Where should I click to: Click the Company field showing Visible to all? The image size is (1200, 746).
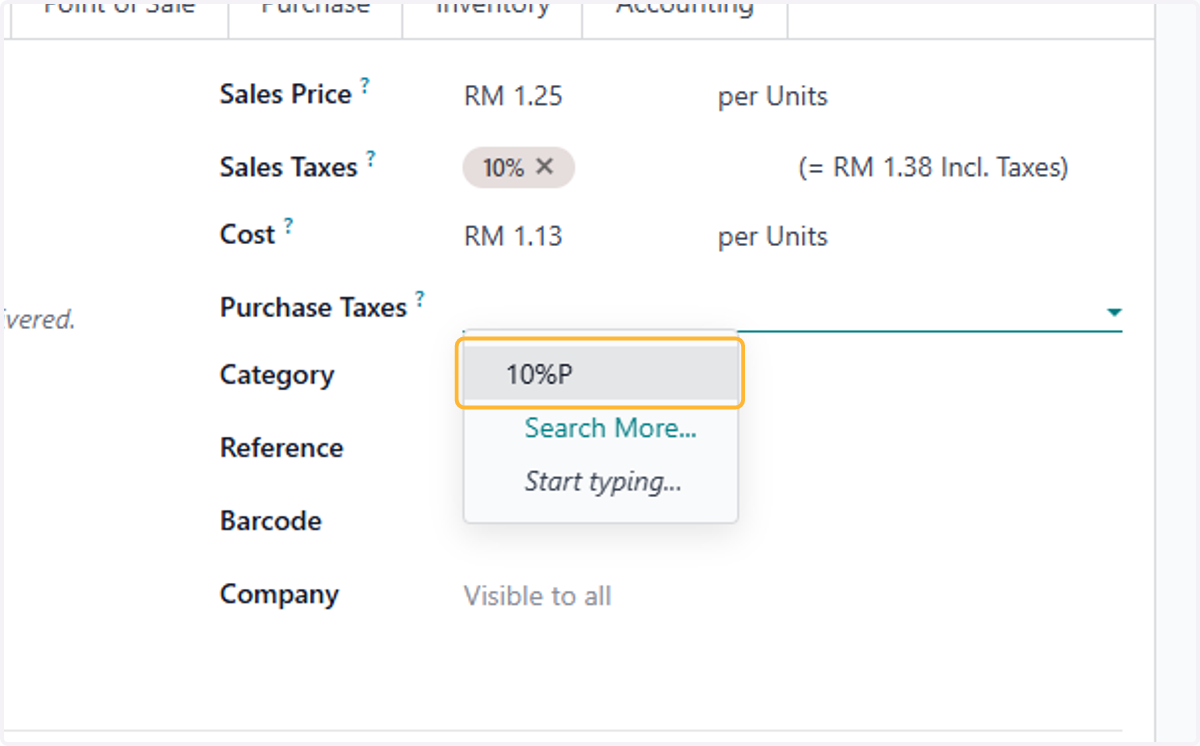[537, 596]
